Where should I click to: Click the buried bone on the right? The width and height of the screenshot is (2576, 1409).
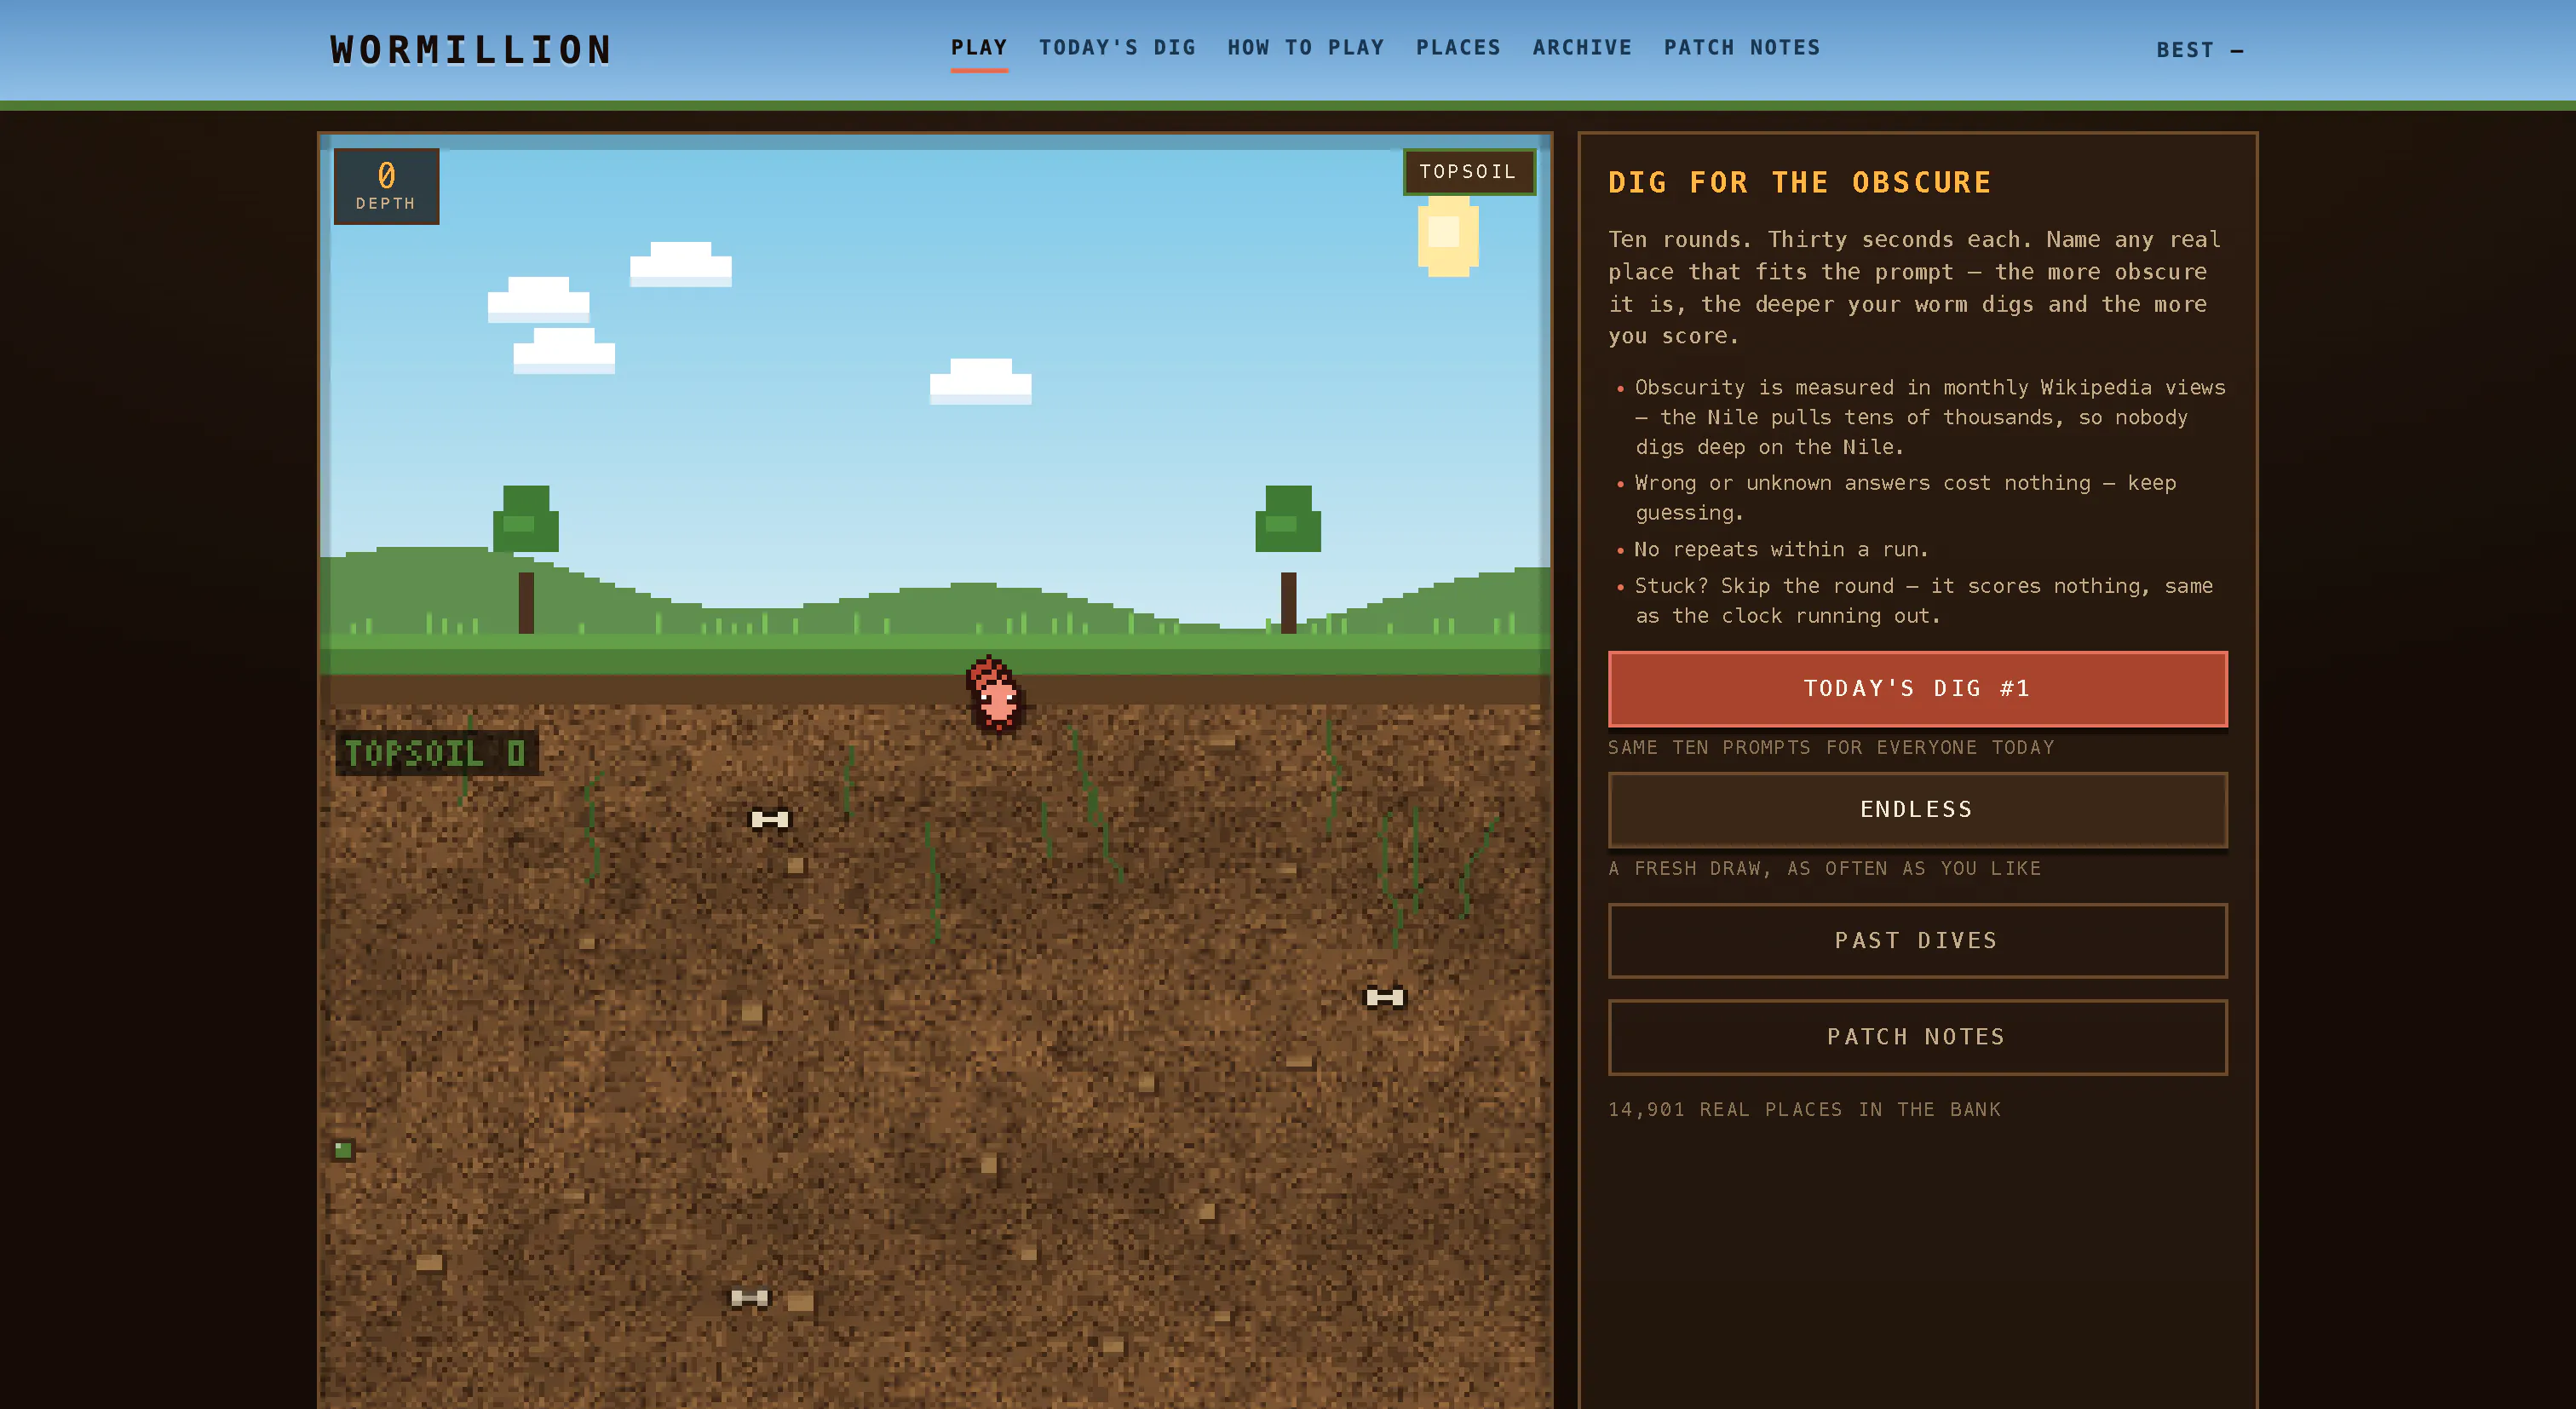[x=1385, y=997]
